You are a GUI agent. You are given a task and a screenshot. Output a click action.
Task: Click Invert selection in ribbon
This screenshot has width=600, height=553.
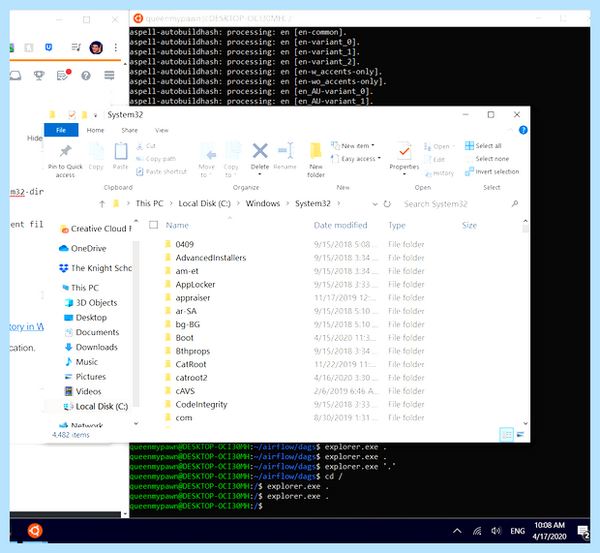point(492,171)
